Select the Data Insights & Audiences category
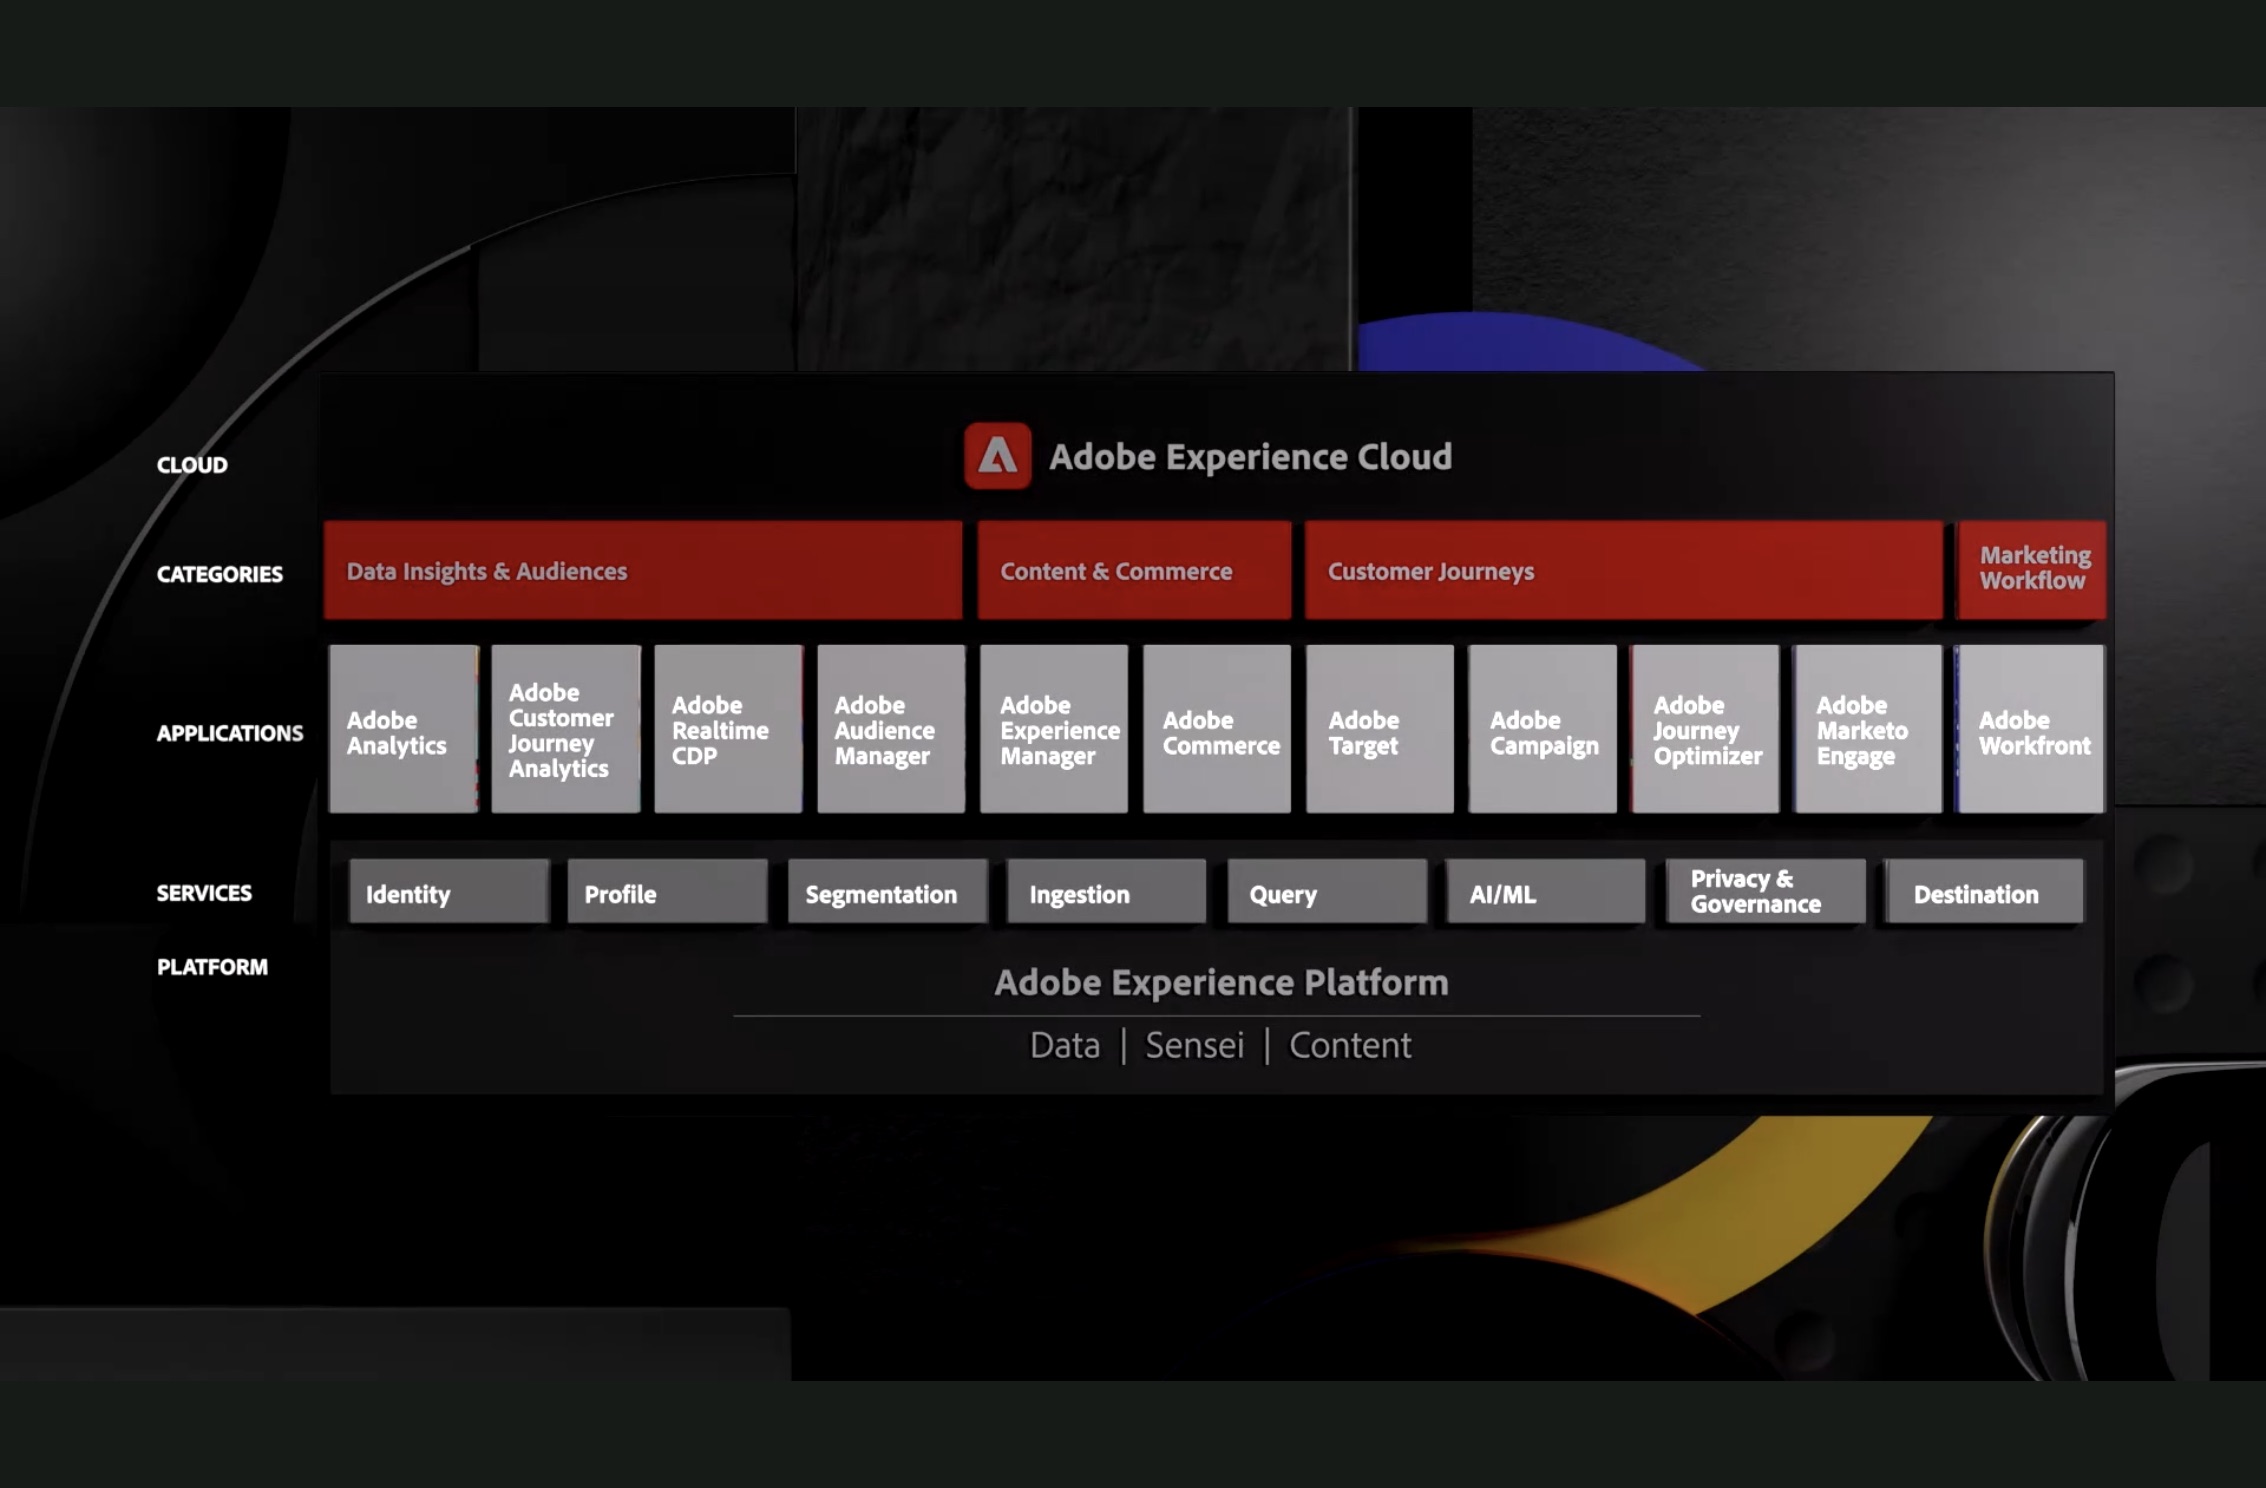2266x1488 pixels. [x=643, y=570]
